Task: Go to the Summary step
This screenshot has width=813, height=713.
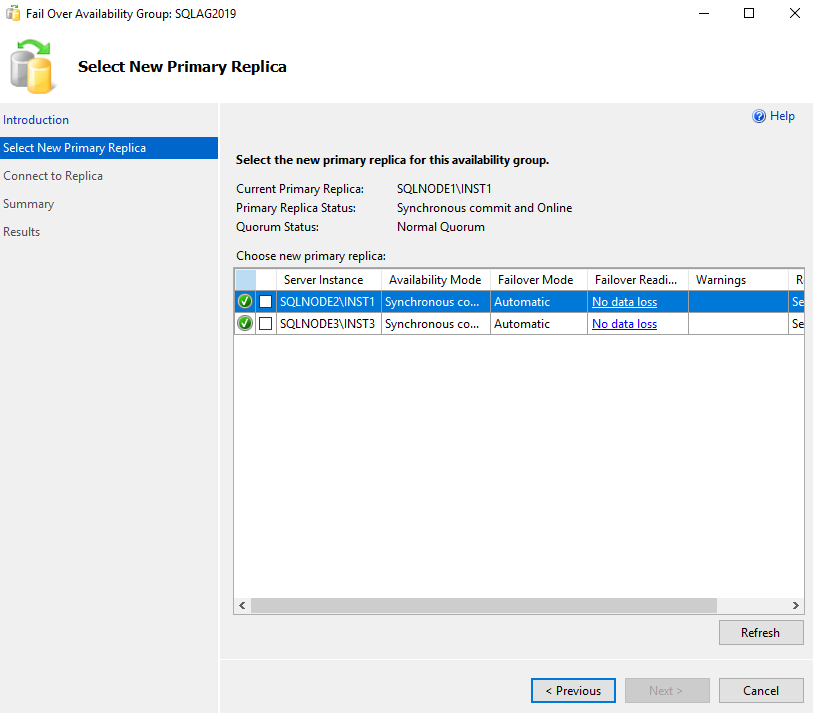Action: (29, 204)
